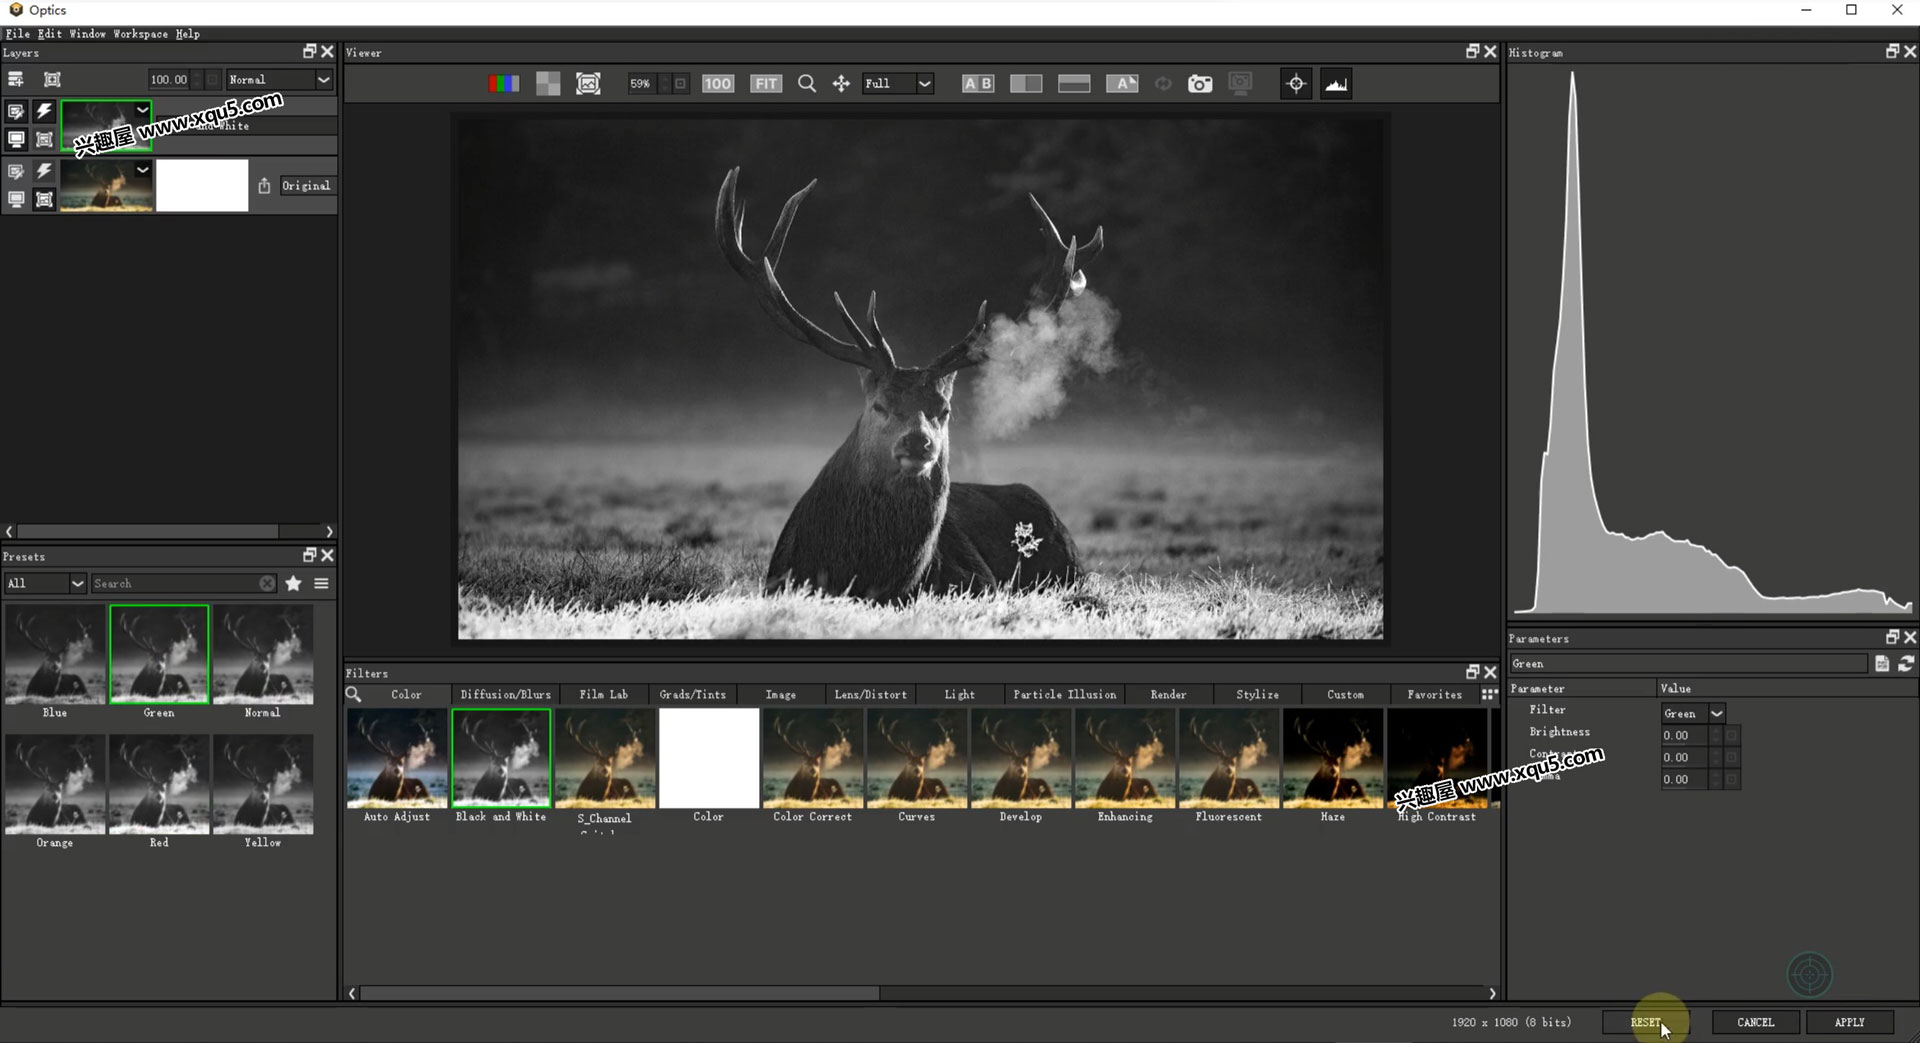This screenshot has height=1043, width=1920.
Task: Click the horizontal split comparison icon
Action: click(1074, 84)
